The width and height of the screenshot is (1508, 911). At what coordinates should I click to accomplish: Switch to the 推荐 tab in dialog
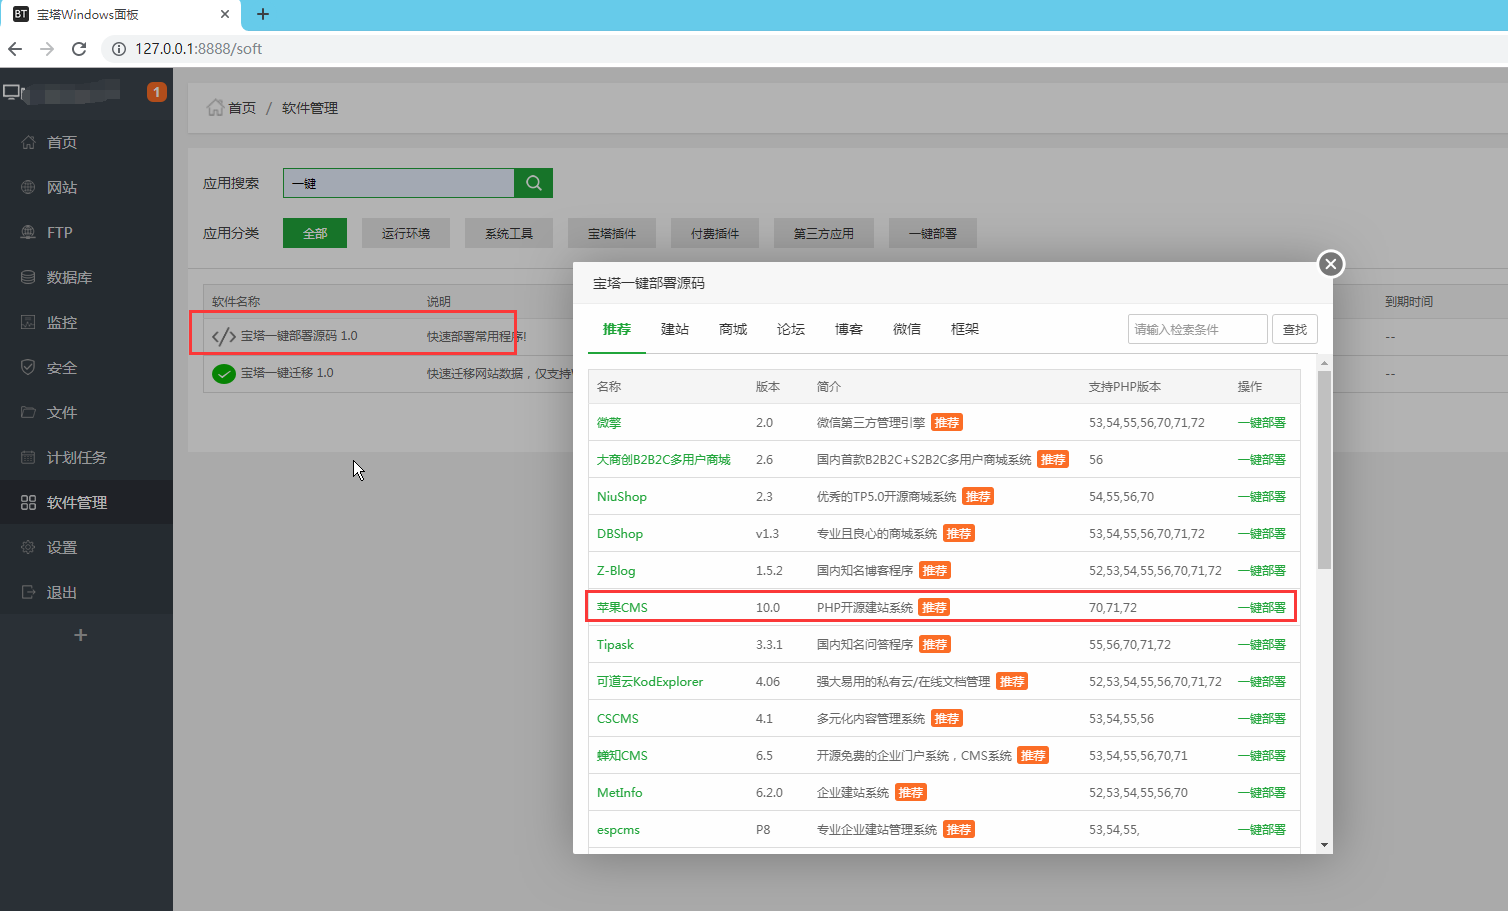[617, 329]
